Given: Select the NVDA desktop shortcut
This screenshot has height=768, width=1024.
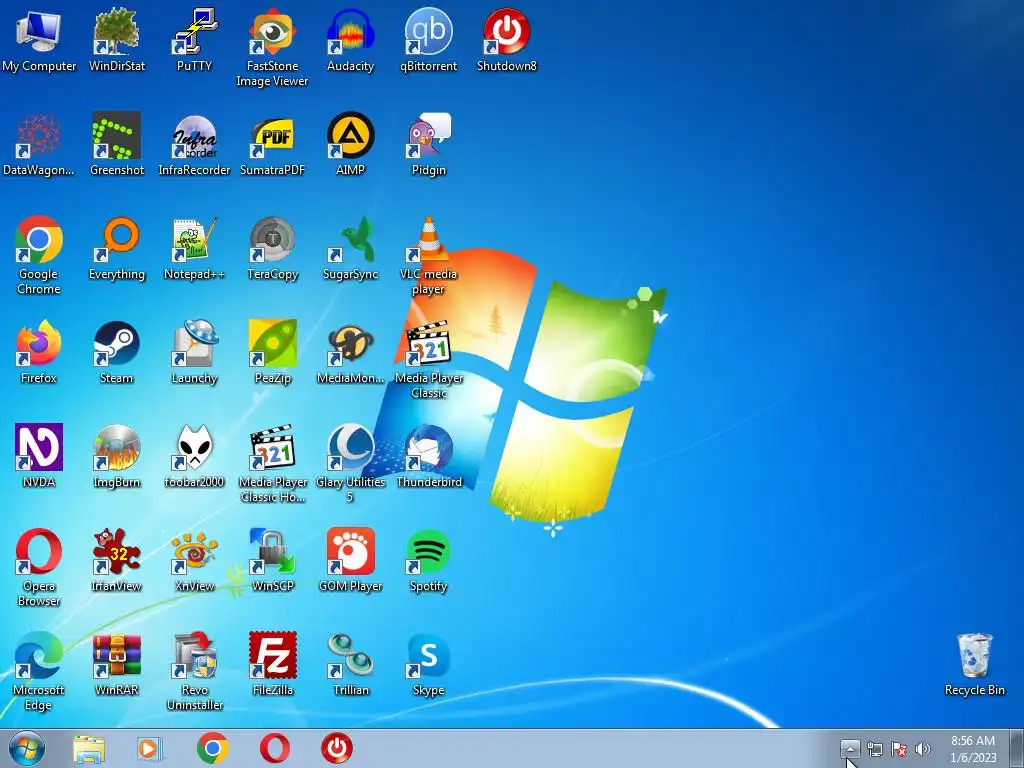Looking at the screenshot, I should (x=39, y=456).
